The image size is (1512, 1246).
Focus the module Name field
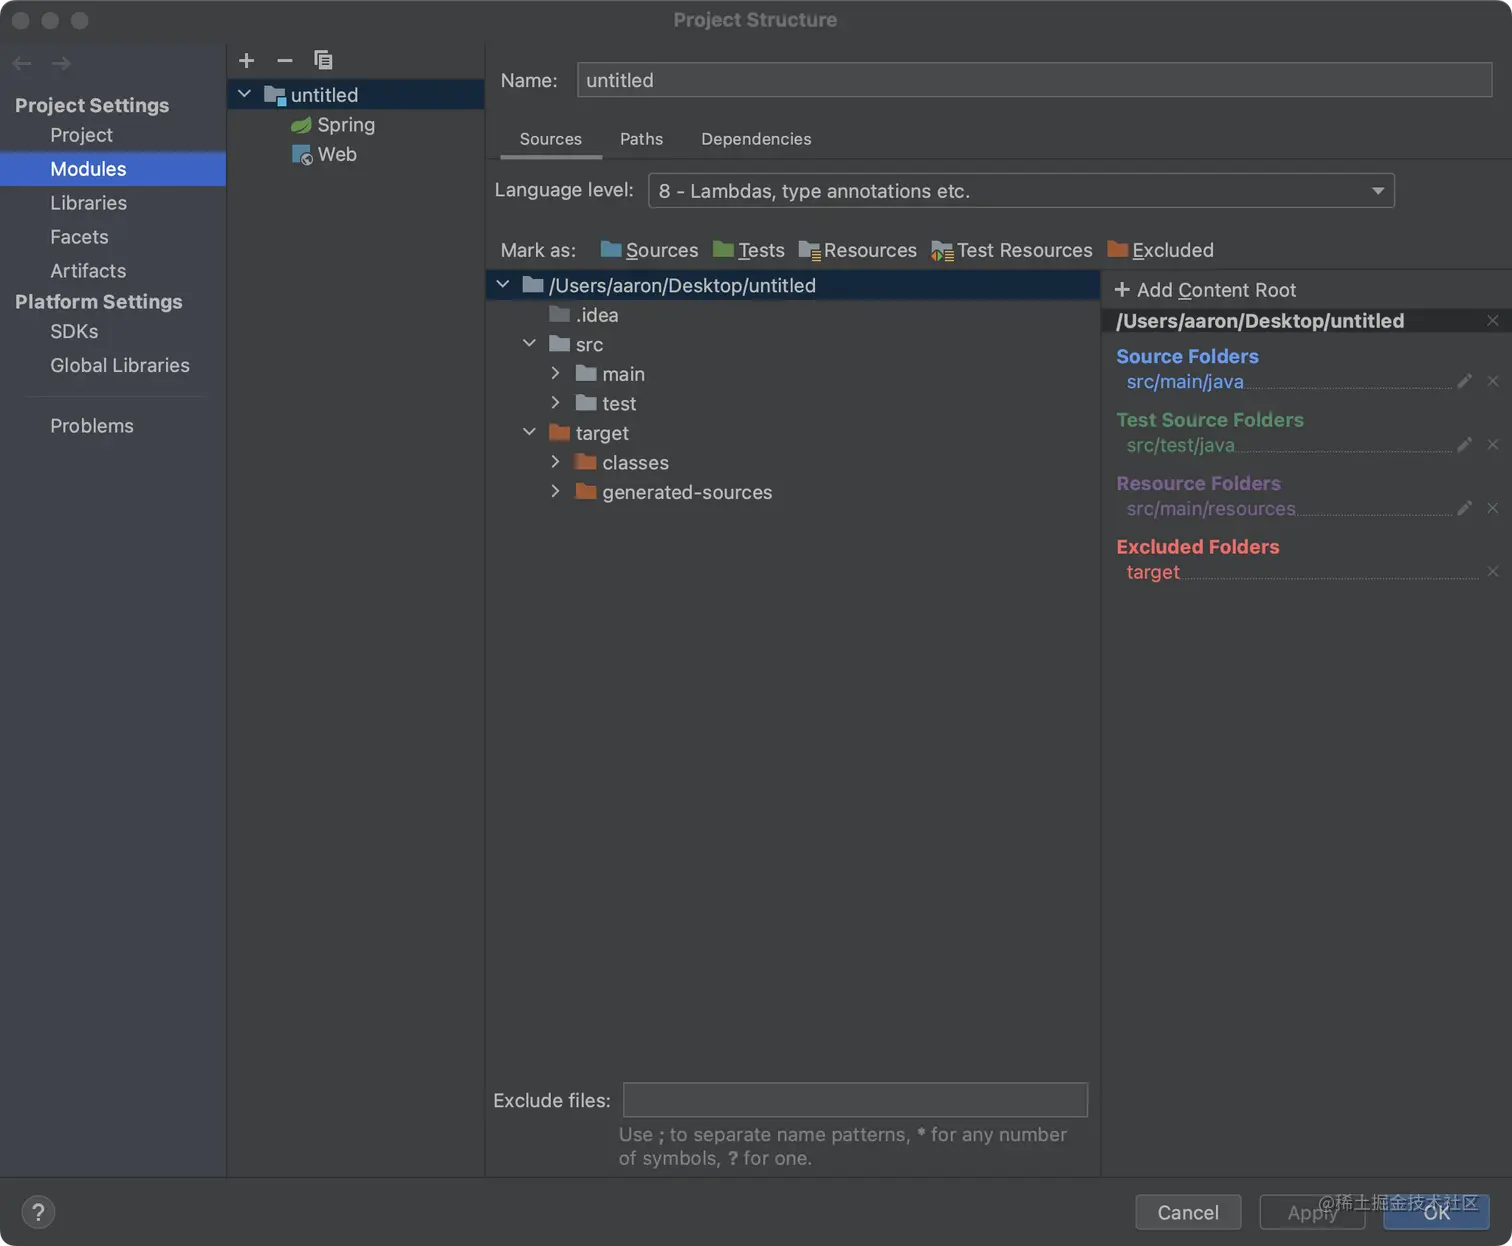(x=1034, y=80)
